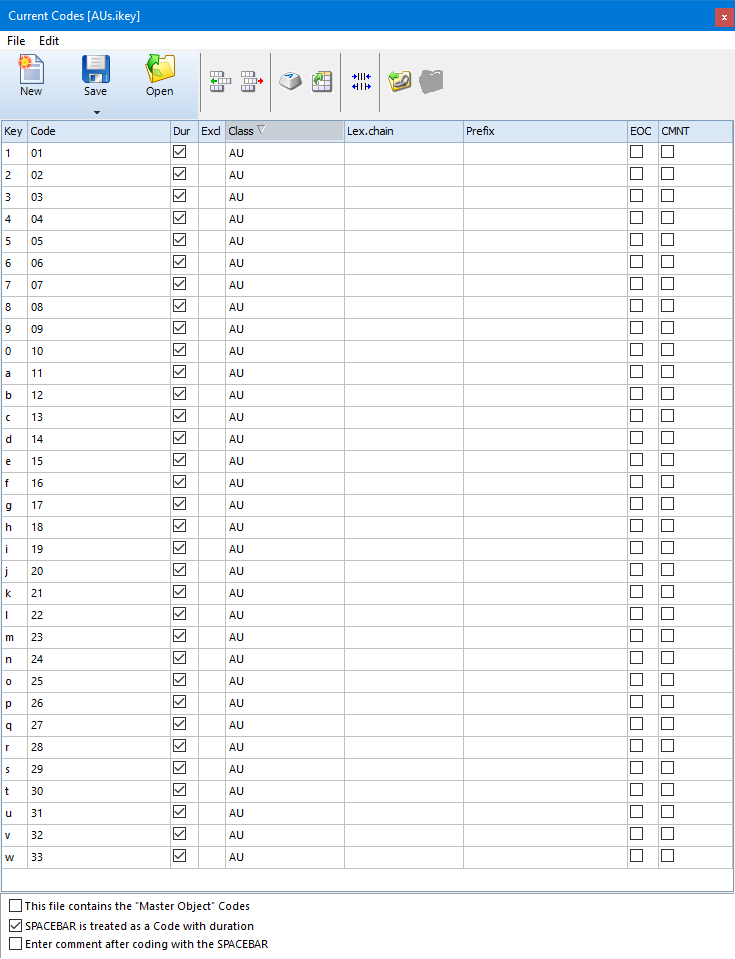
Task: Click the keyboard key toolbar icon
Action: pyautogui.click(x=290, y=81)
